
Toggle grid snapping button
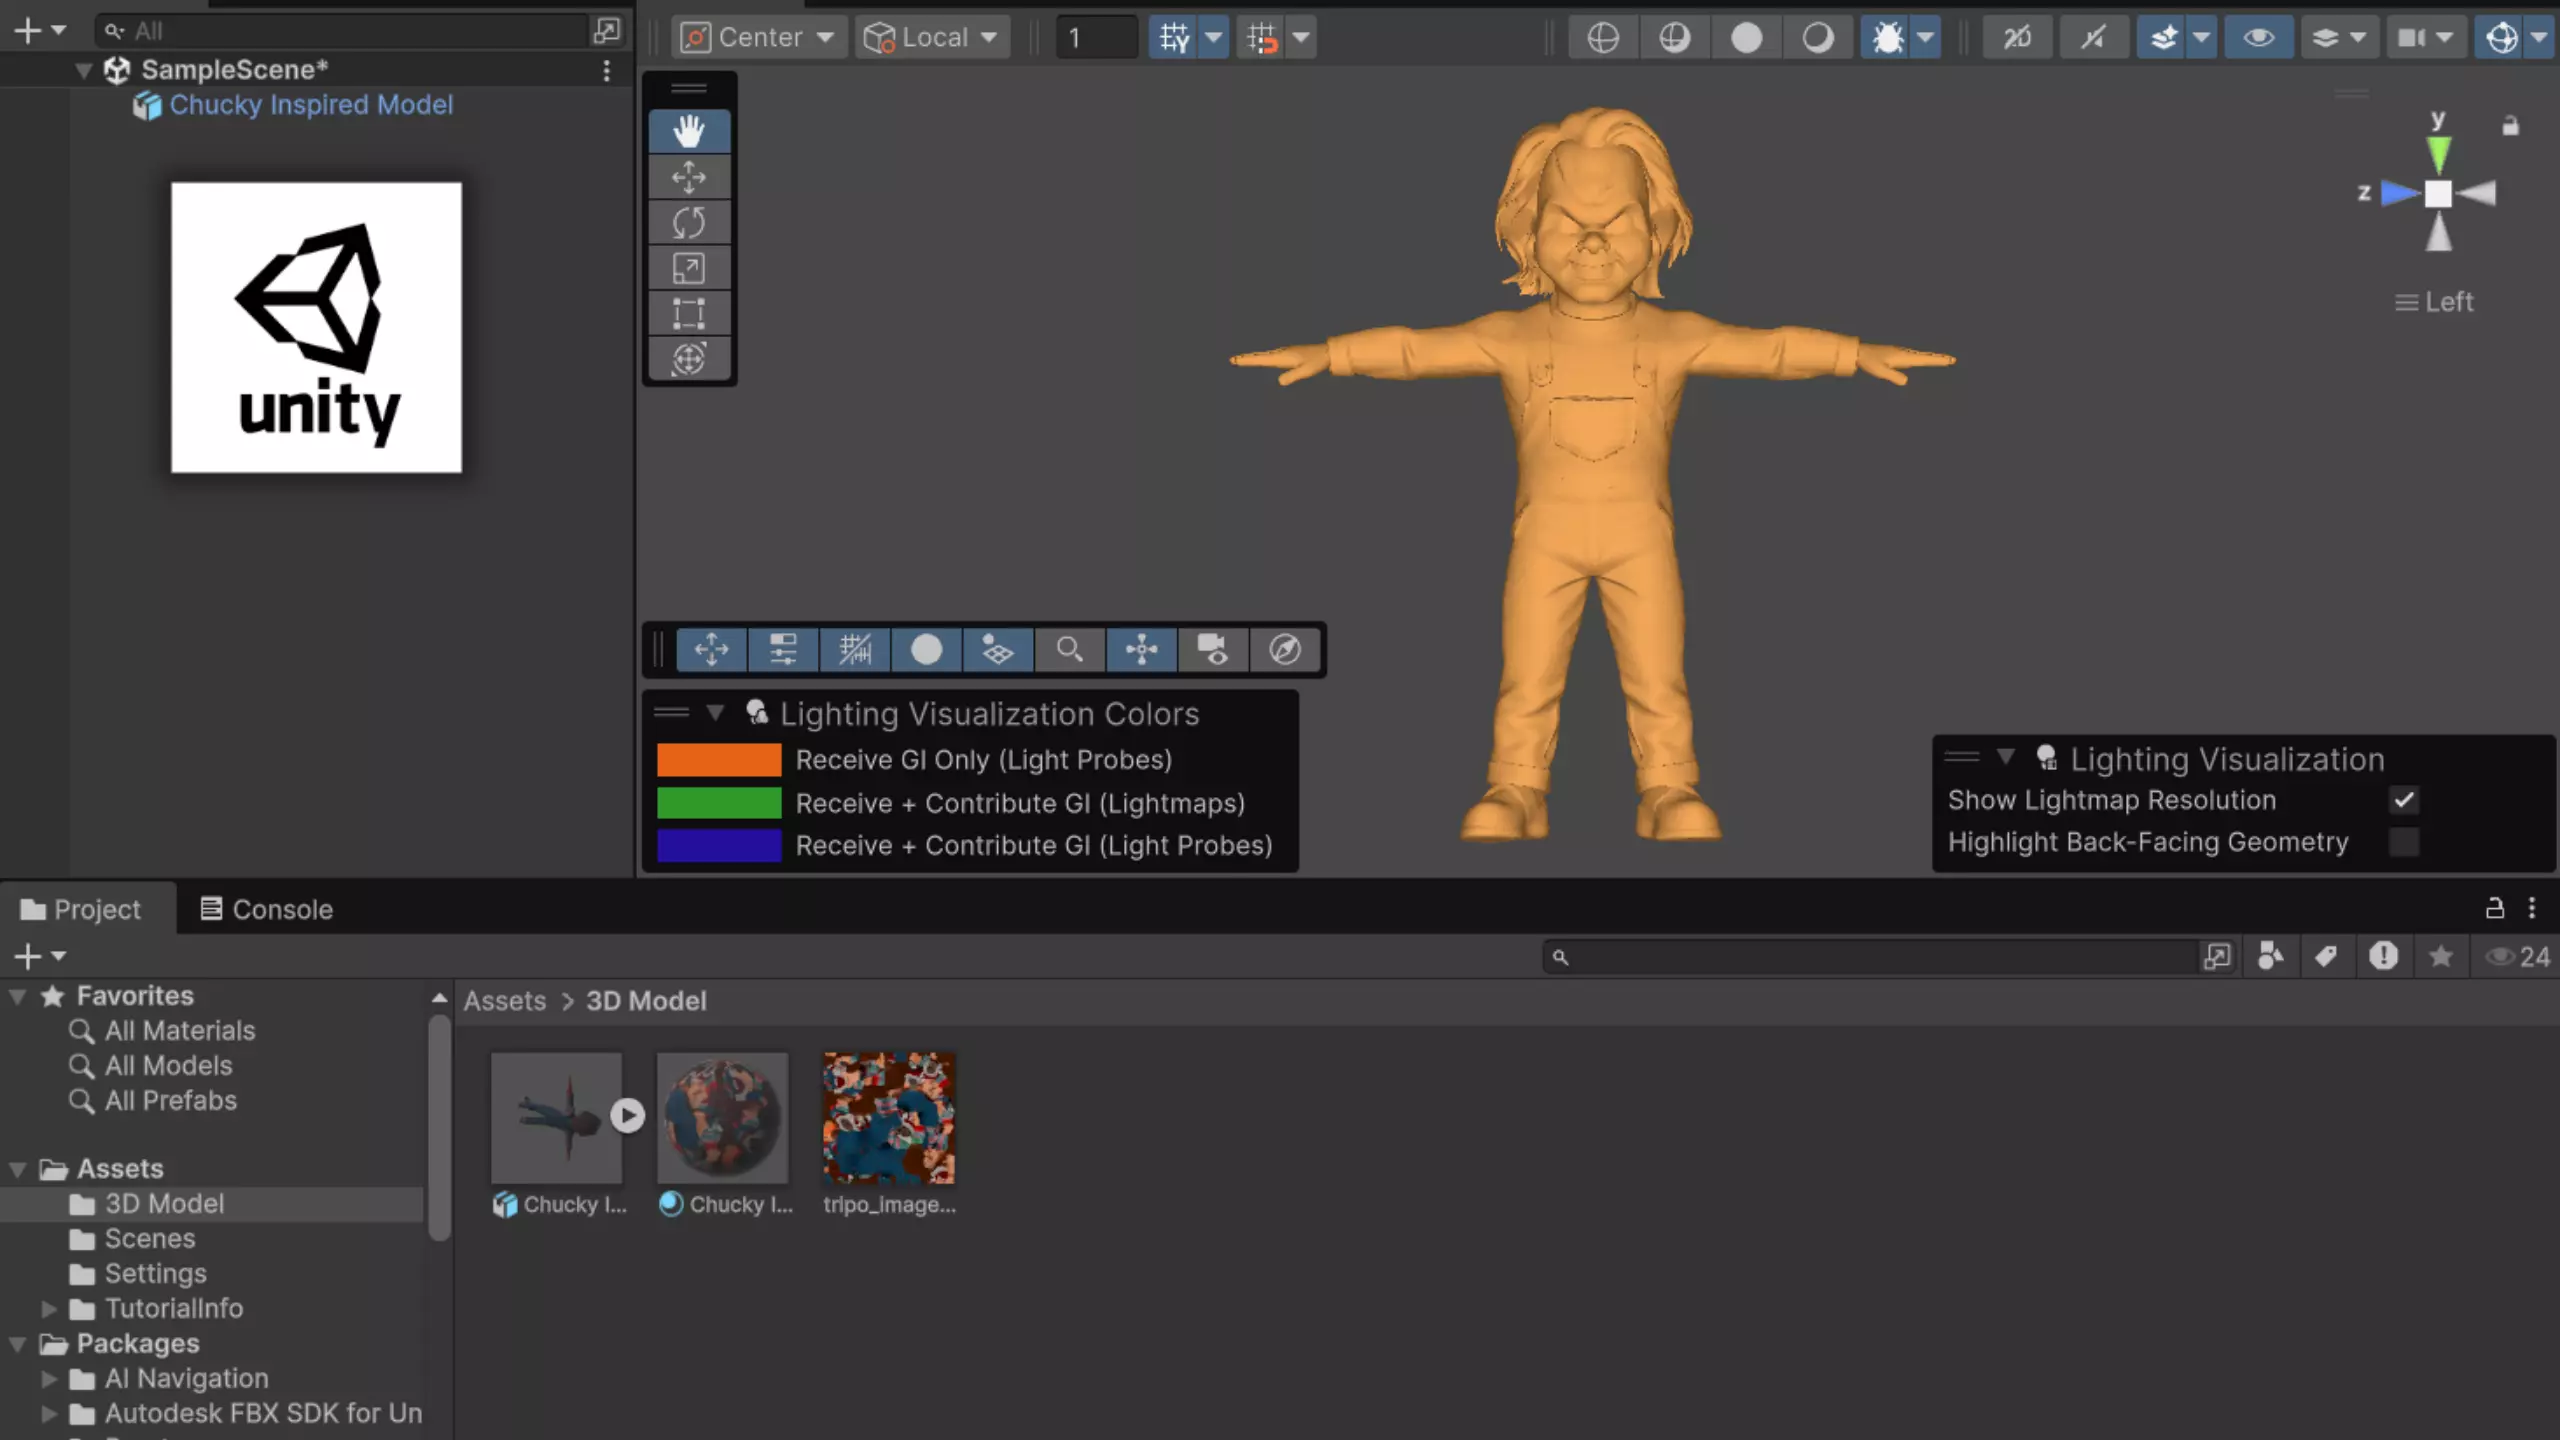1174,37
